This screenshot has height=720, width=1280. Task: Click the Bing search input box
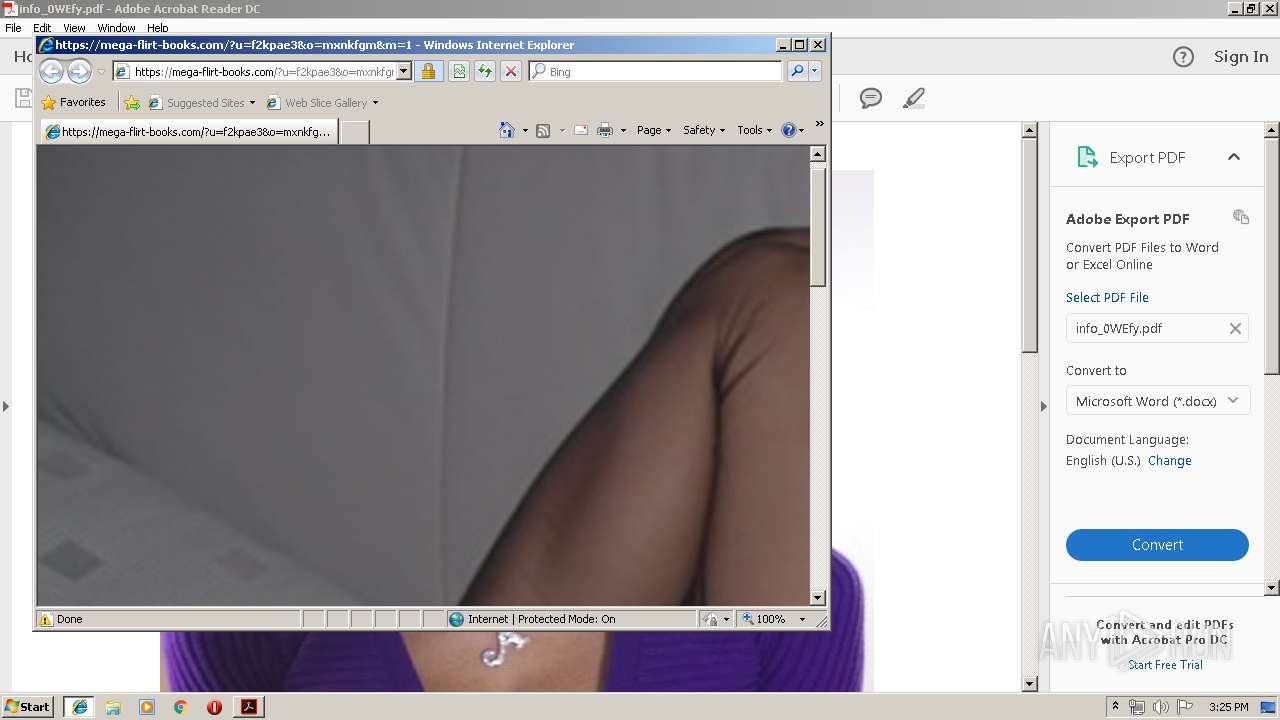pyautogui.click(x=655, y=71)
